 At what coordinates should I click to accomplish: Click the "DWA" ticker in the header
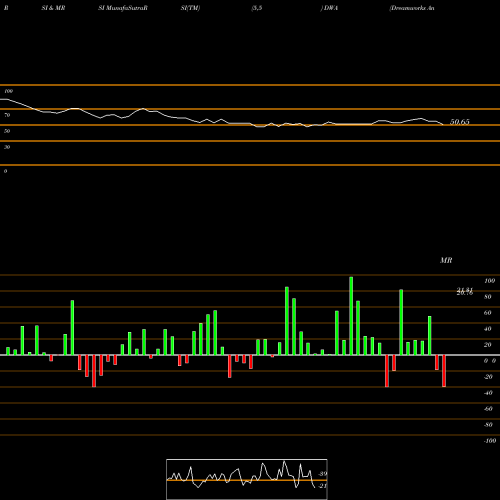331,8
